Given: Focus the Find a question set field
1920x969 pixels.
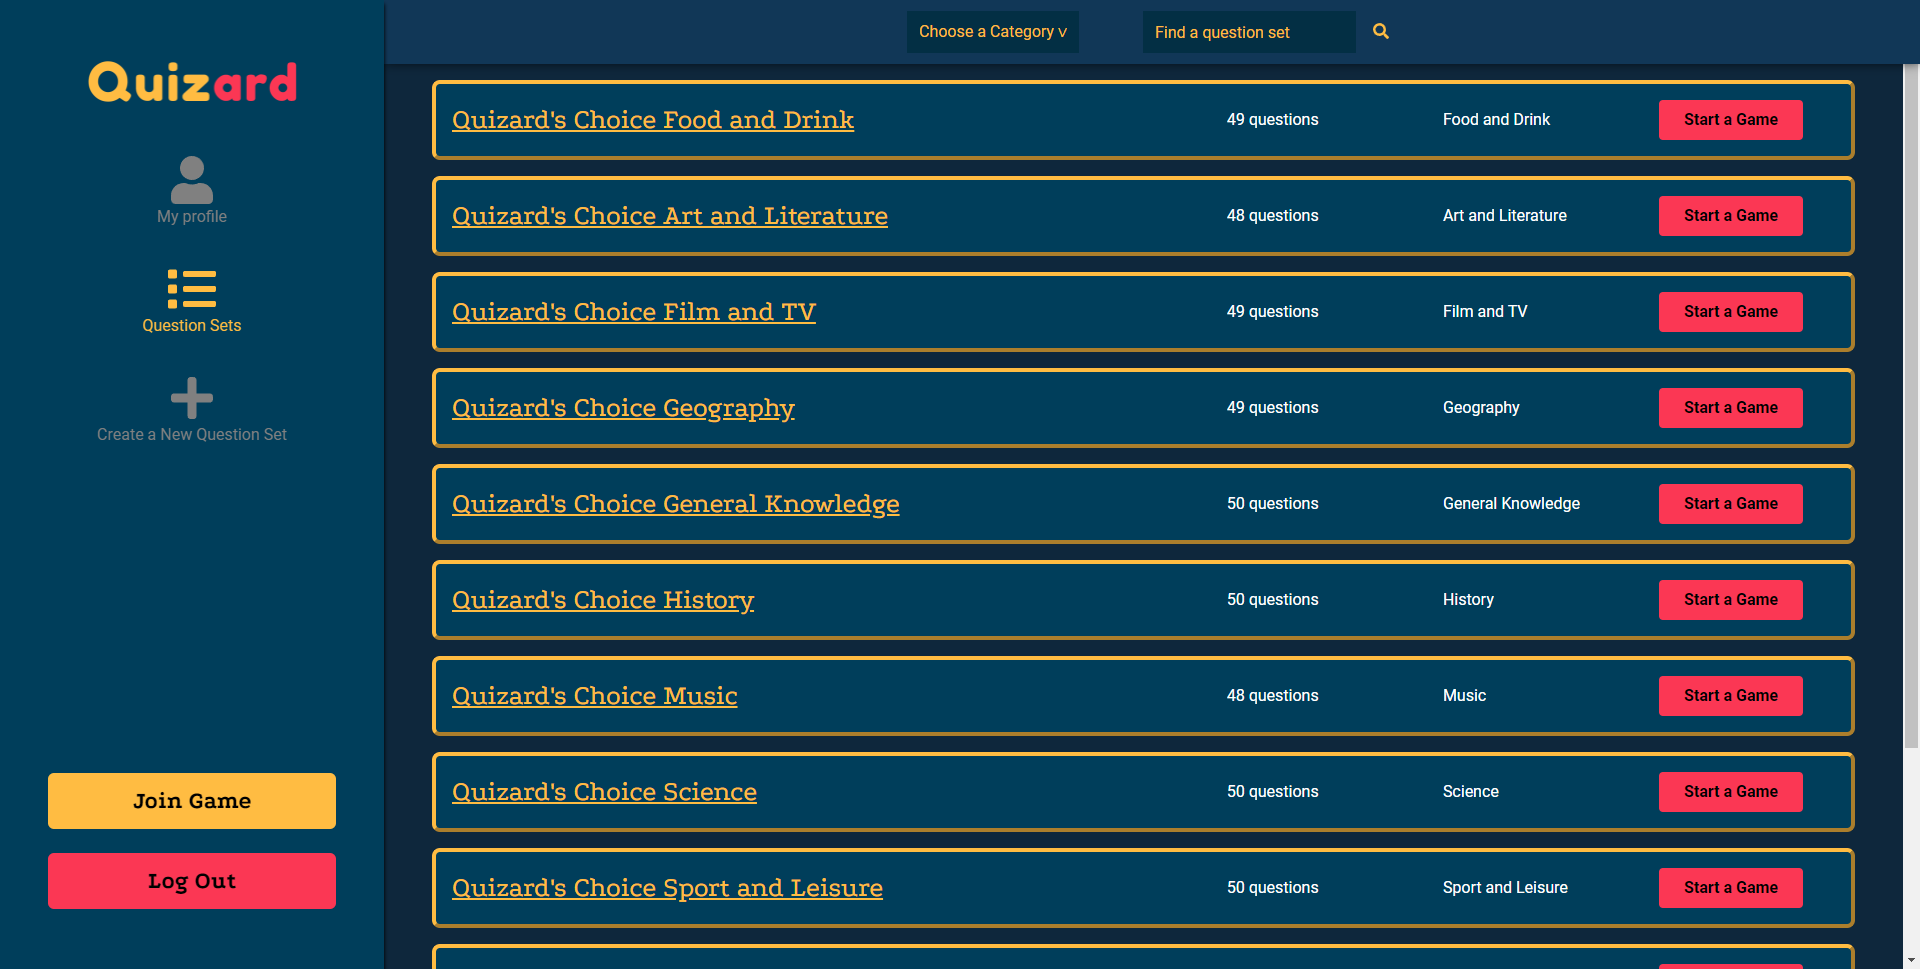Looking at the screenshot, I should coord(1249,32).
